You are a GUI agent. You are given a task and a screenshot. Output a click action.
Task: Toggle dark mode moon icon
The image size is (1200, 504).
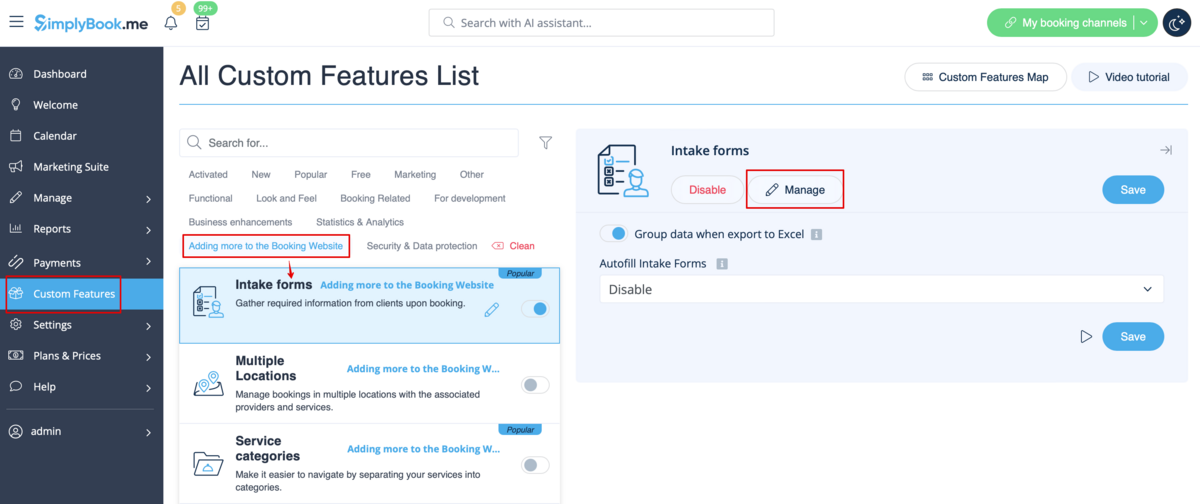[1176, 22]
